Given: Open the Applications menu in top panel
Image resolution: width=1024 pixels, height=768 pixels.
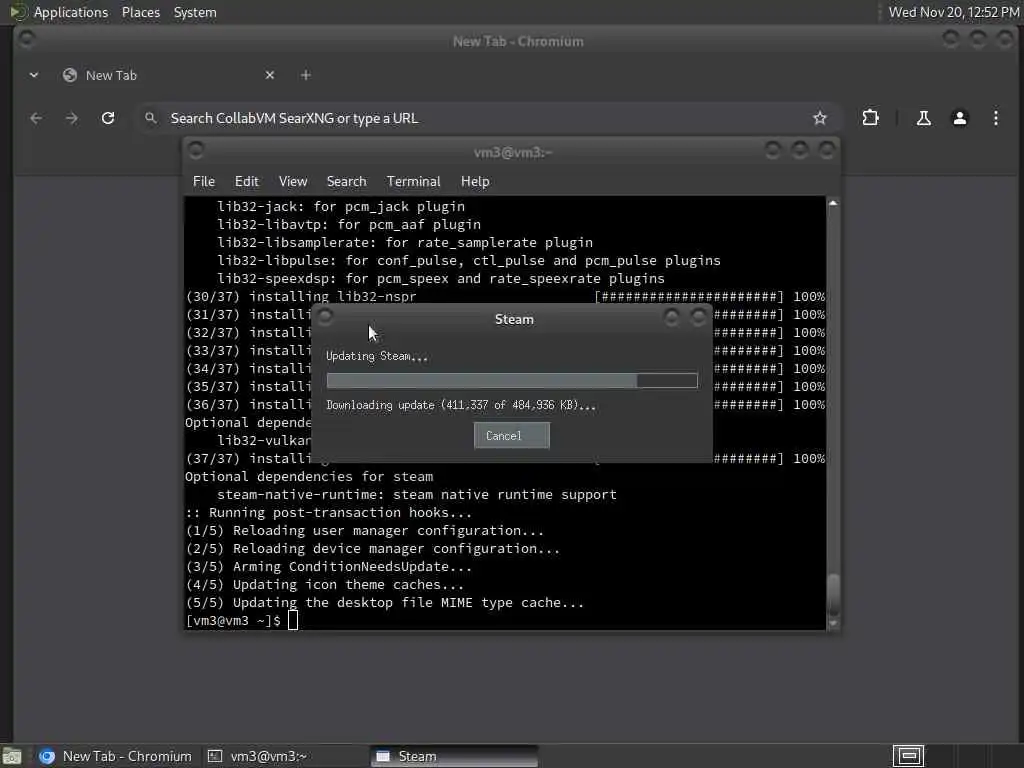Looking at the screenshot, I should pos(71,12).
